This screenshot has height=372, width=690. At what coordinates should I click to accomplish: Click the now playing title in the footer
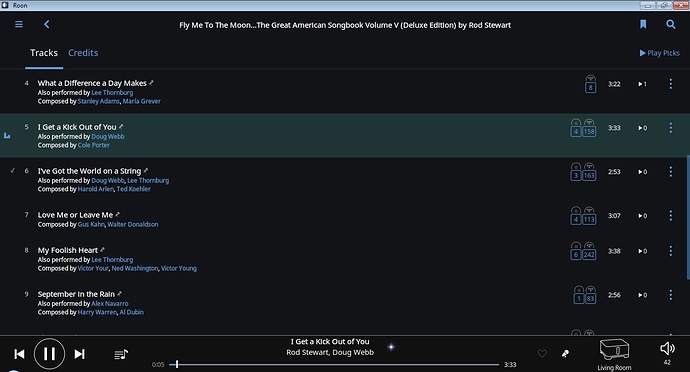[330, 342]
